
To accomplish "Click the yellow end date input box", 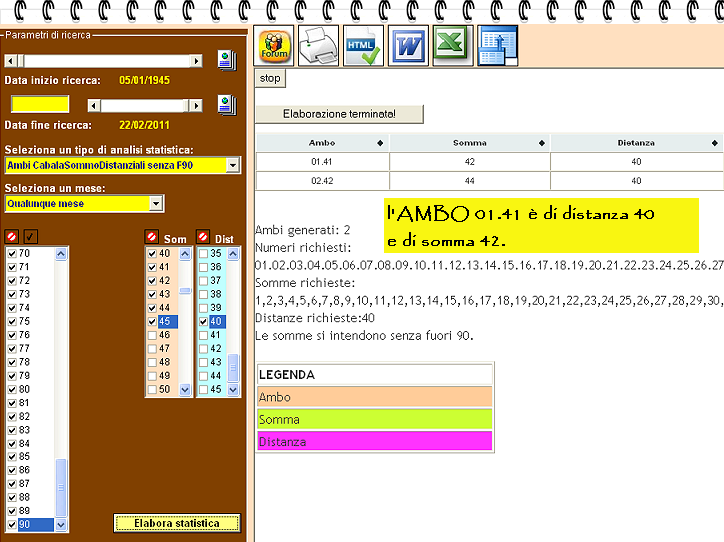I will point(40,104).
